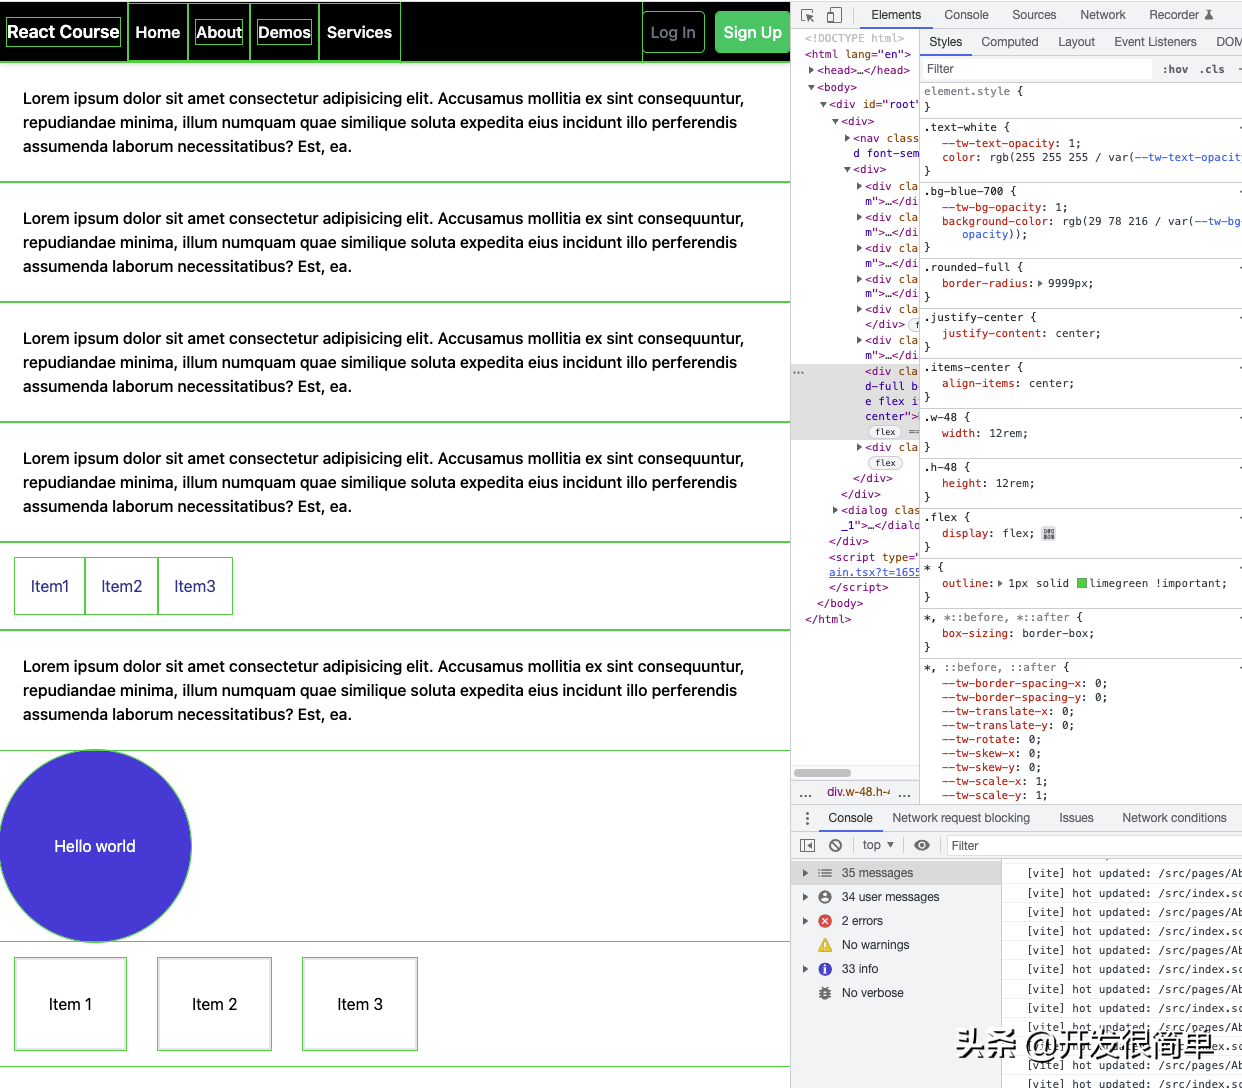Open the Services nav link

click(359, 32)
